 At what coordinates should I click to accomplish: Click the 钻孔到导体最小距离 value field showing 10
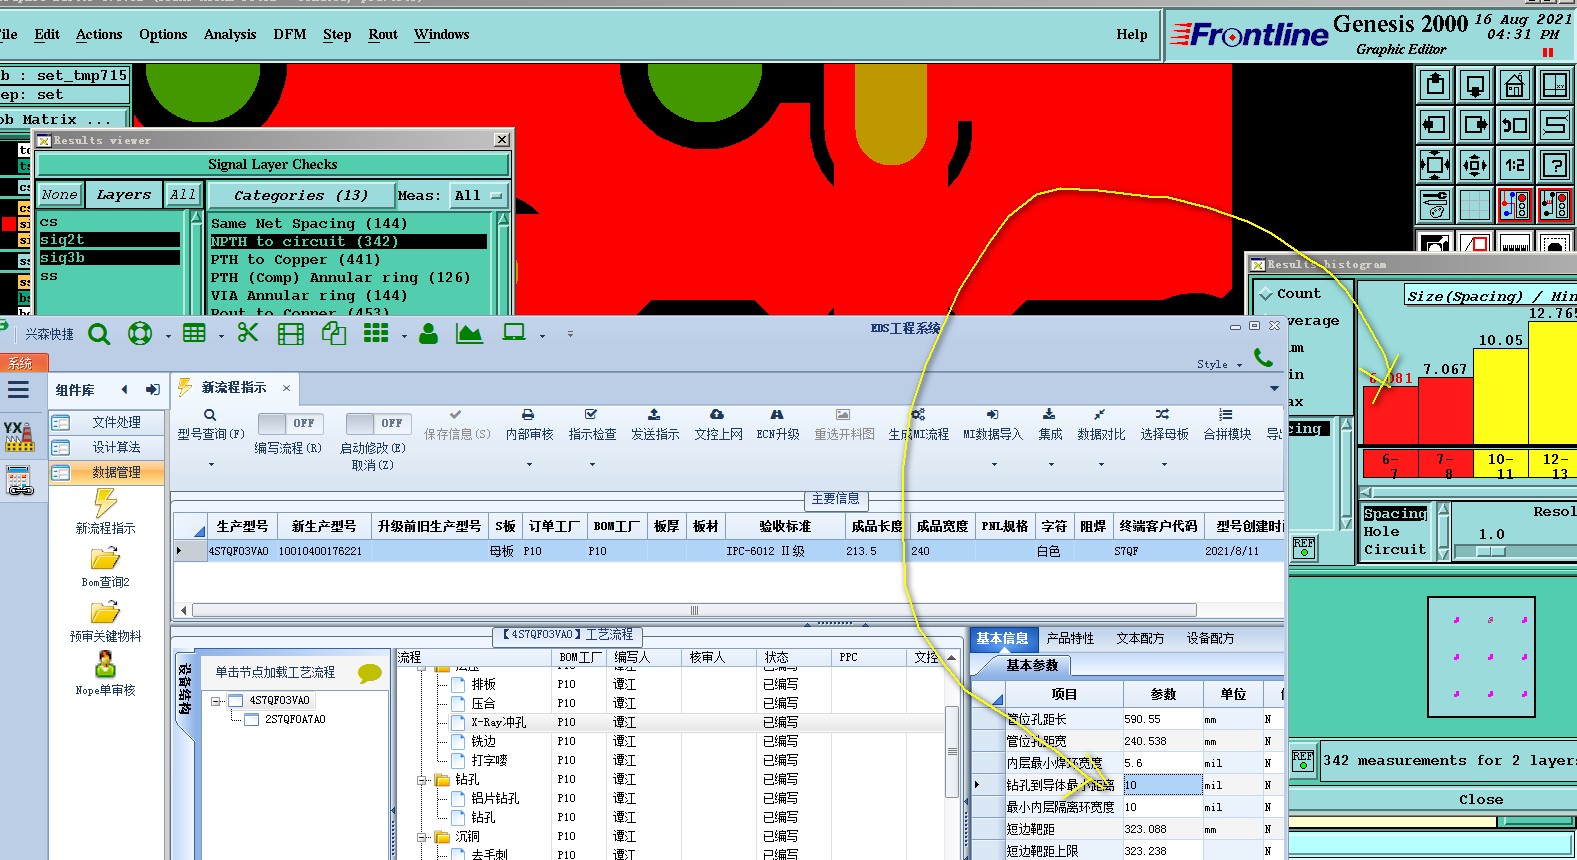[1162, 785]
